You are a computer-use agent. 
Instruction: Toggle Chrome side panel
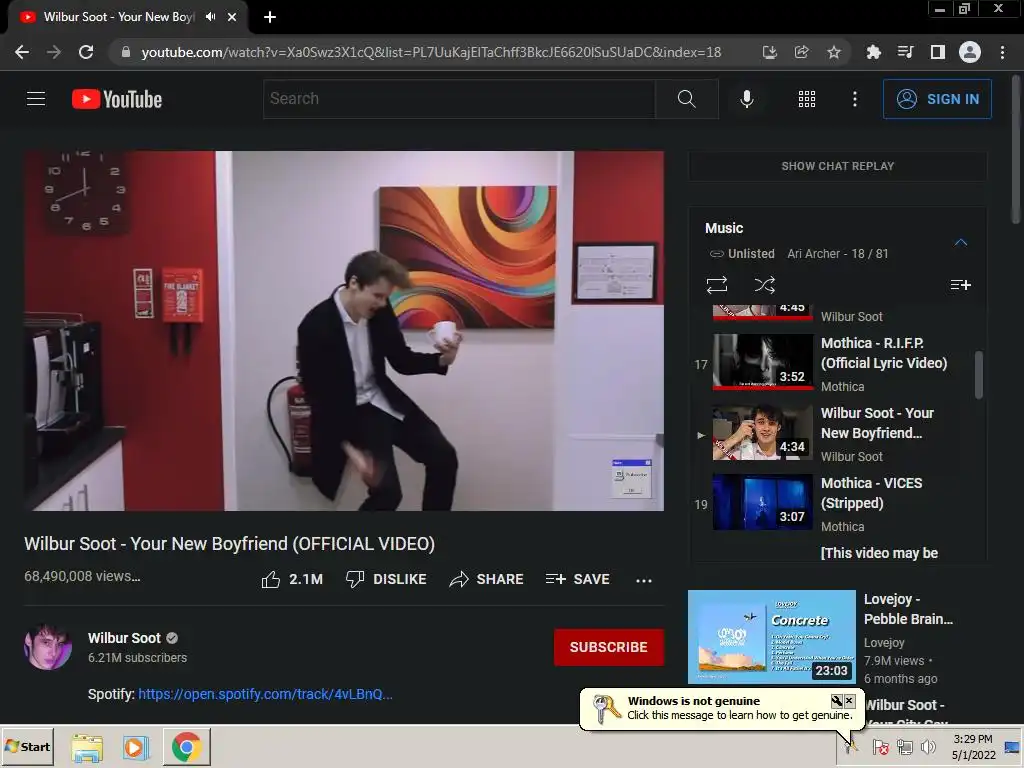(x=937, y=52)
